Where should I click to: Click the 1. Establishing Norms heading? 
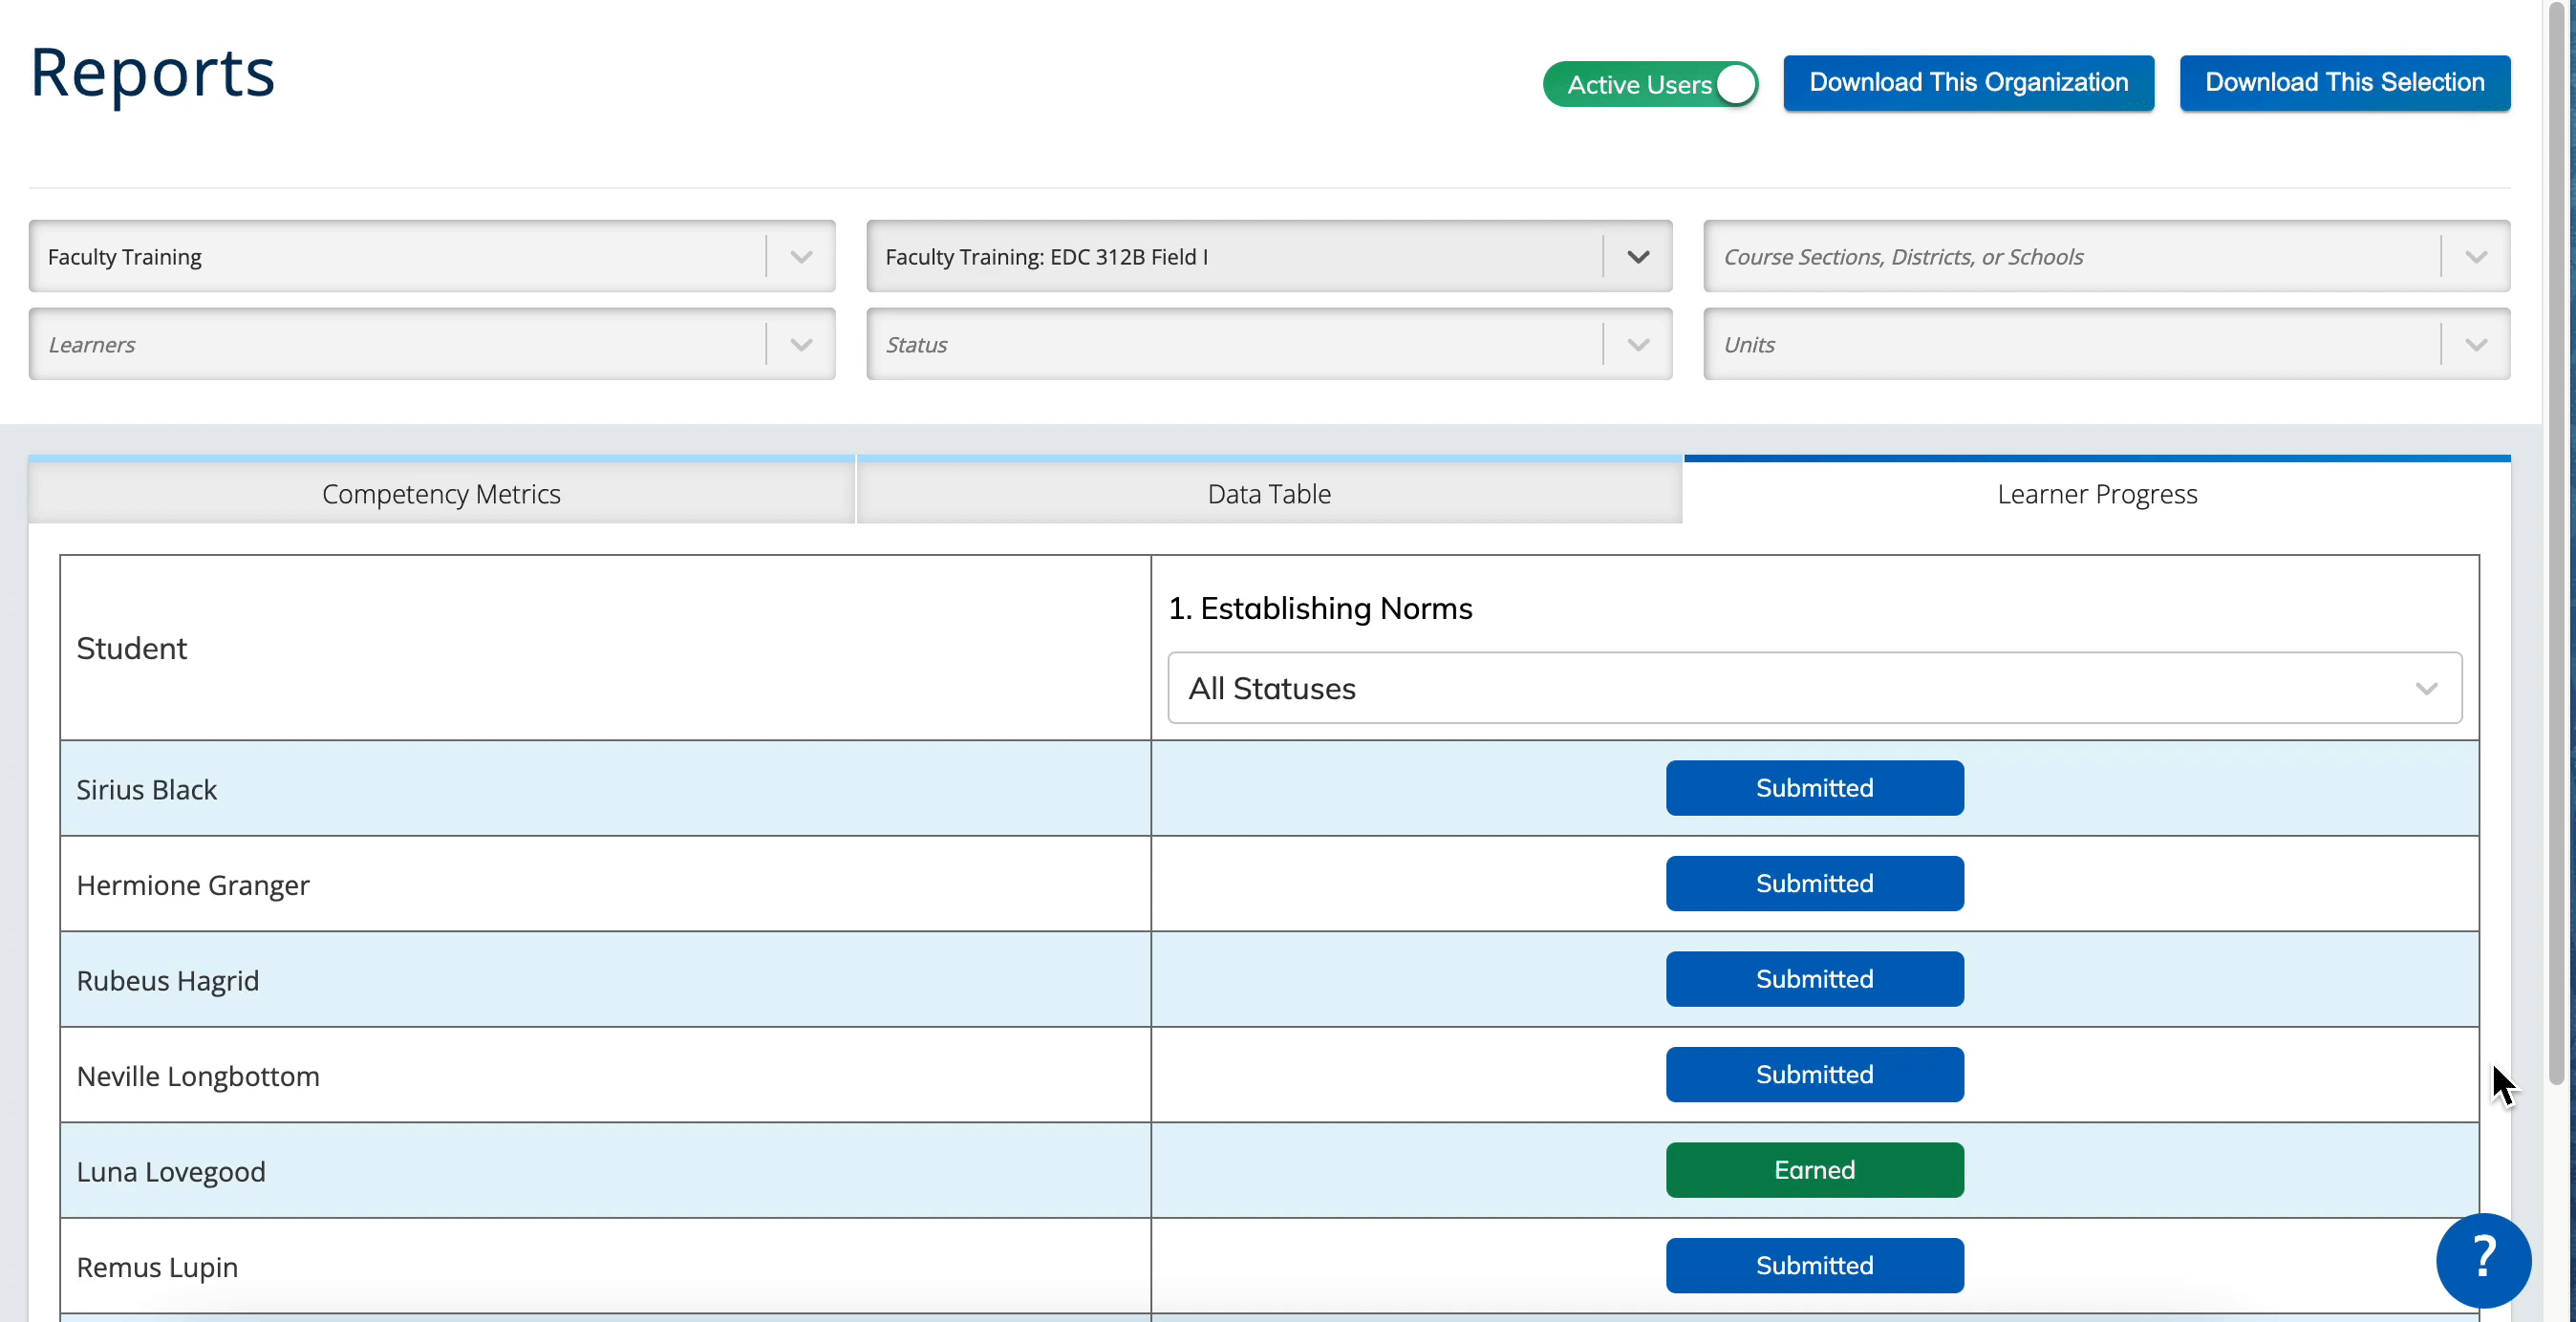(x=1320, y=608)
